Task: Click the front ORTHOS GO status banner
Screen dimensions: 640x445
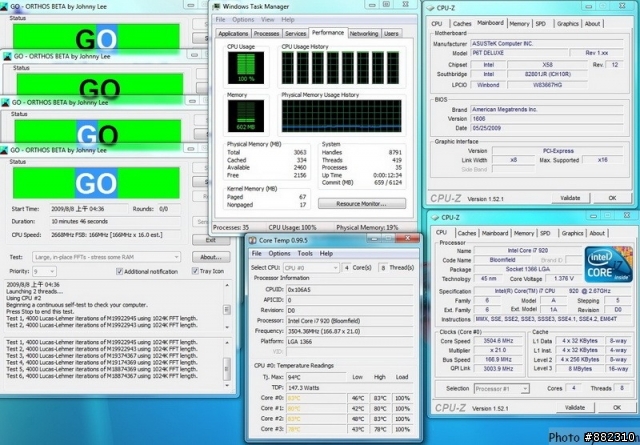Action: [96, 183]
